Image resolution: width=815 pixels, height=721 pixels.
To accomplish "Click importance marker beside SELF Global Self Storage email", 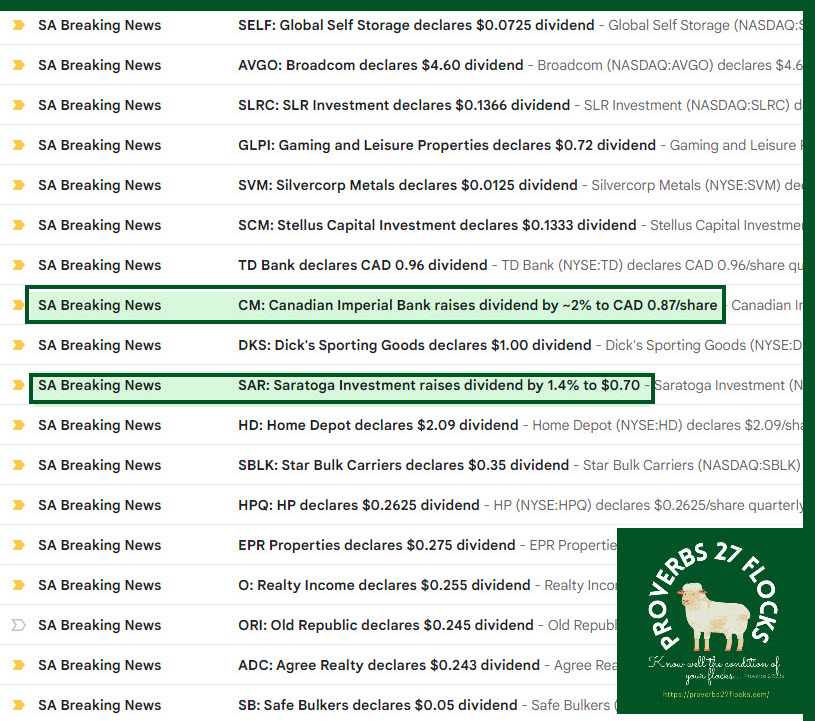I will tap(18, 25).
